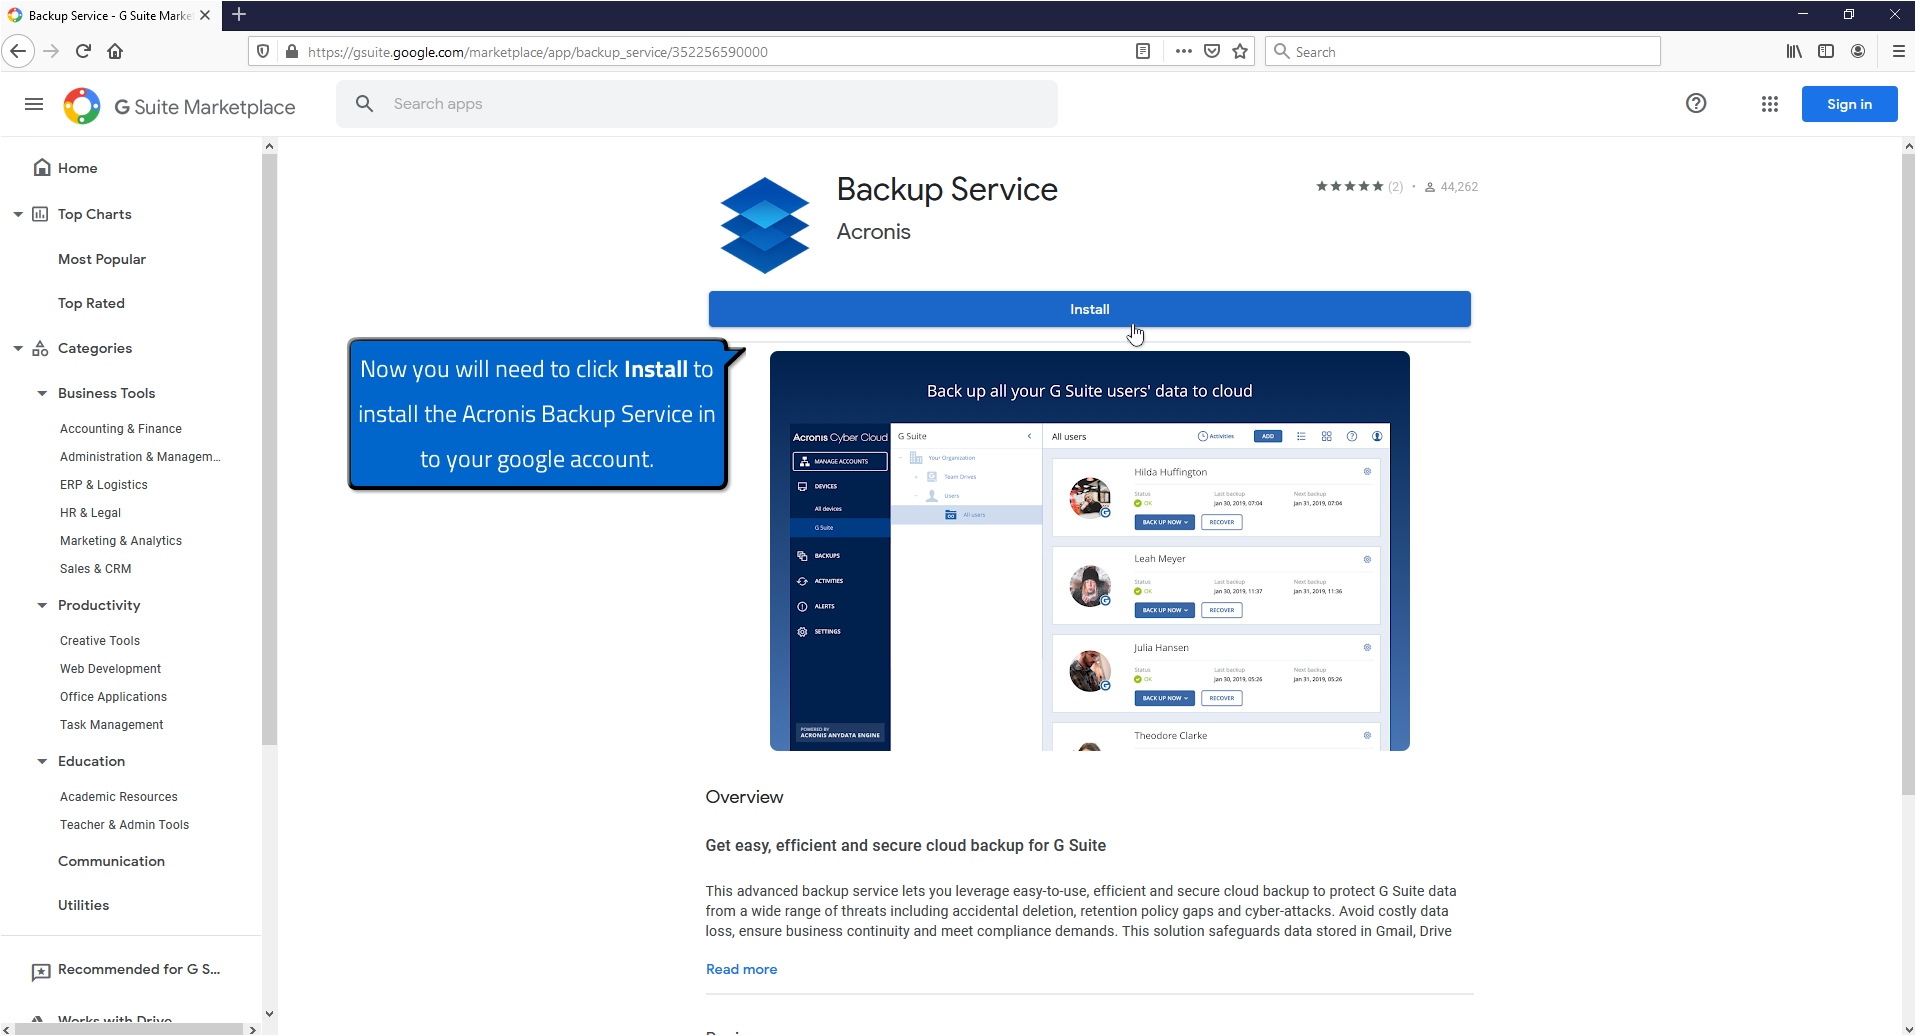Click the blue Install button
This screenshot has width=1916, height=1036.
pyautogui.click(x=1089, y=309)
